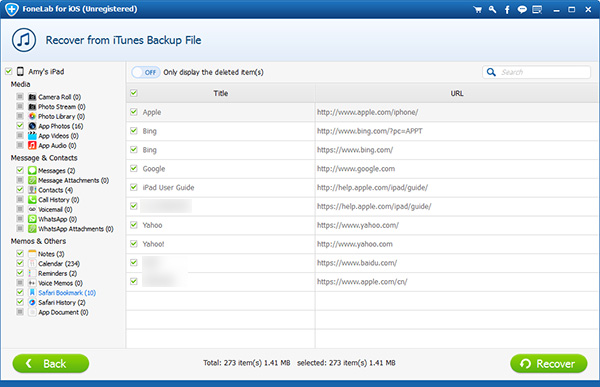Click the Voicemail icon
This screenshot has width=600, height=387.
[32, 209]
